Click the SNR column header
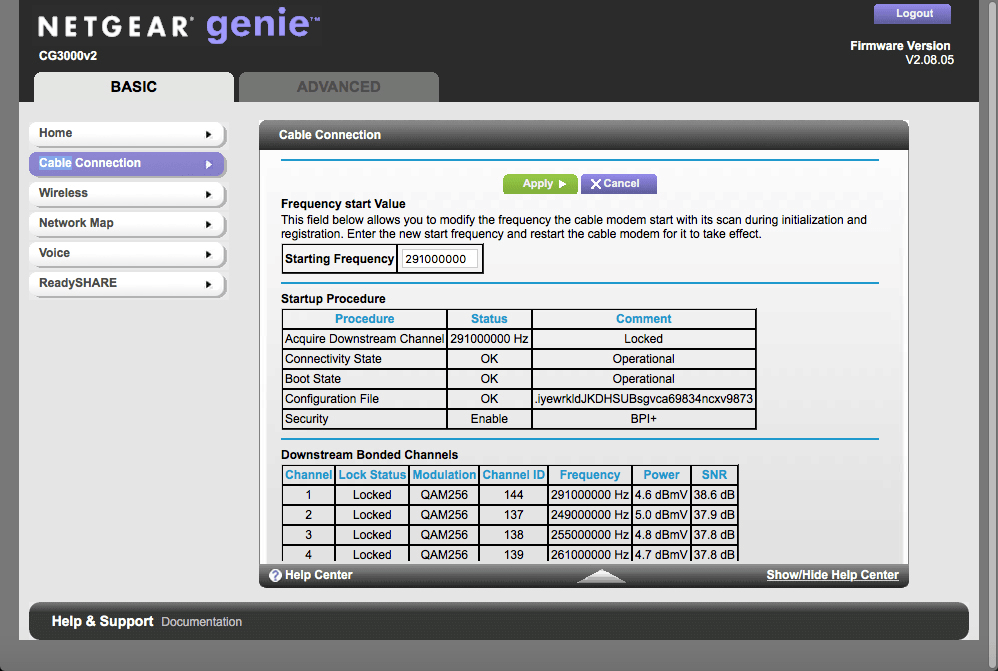998x671 pixels. coord(714,475)
